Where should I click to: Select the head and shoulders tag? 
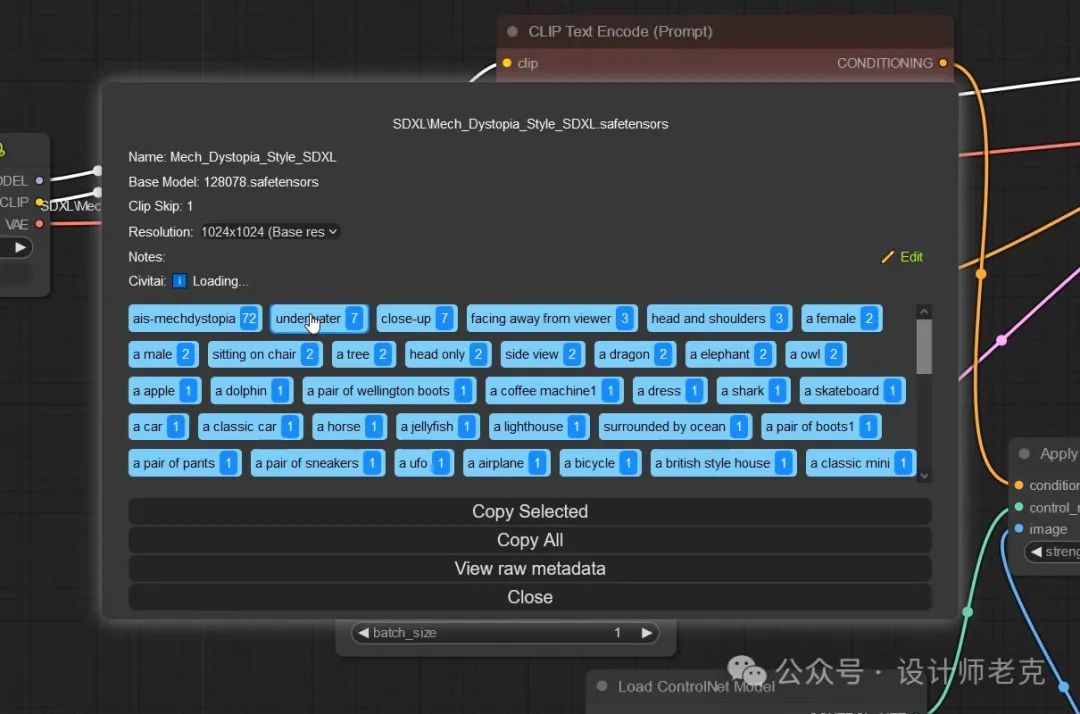click(x=719, y=318)
